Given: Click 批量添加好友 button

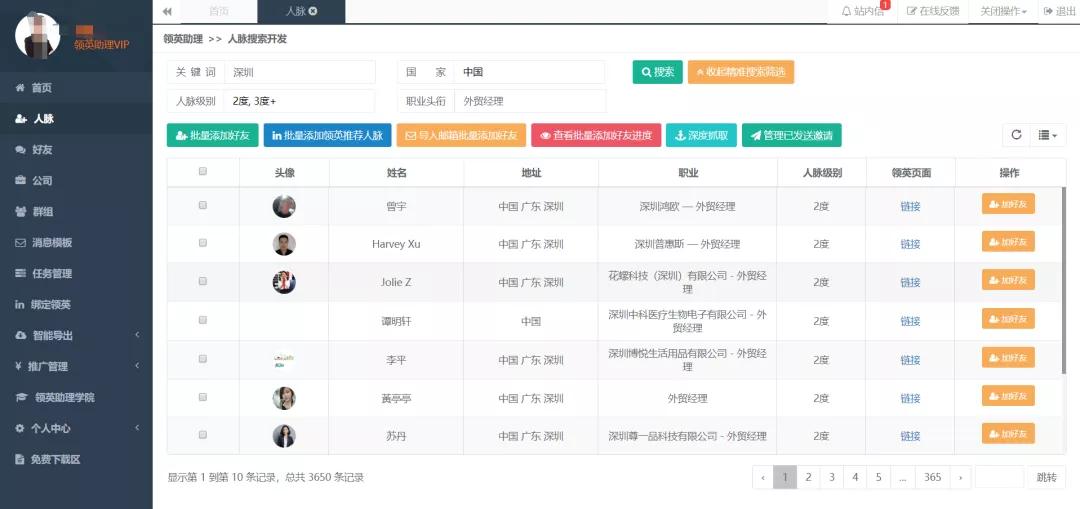Looking at the screenshot, I should 213,136.
